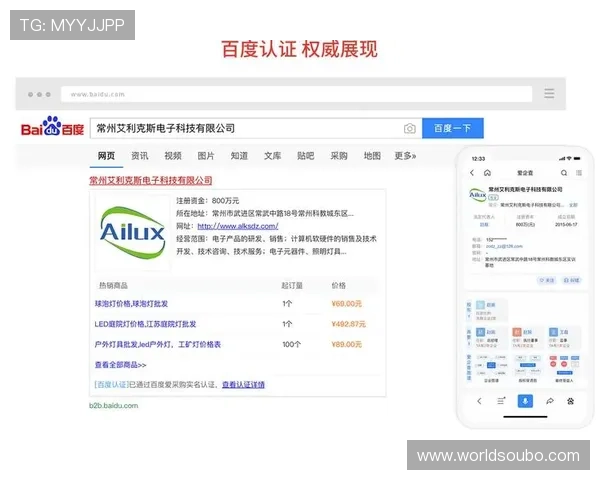Open the http://www.alksdz.com/ website link

pyautogui.click(x=238, y=226)
